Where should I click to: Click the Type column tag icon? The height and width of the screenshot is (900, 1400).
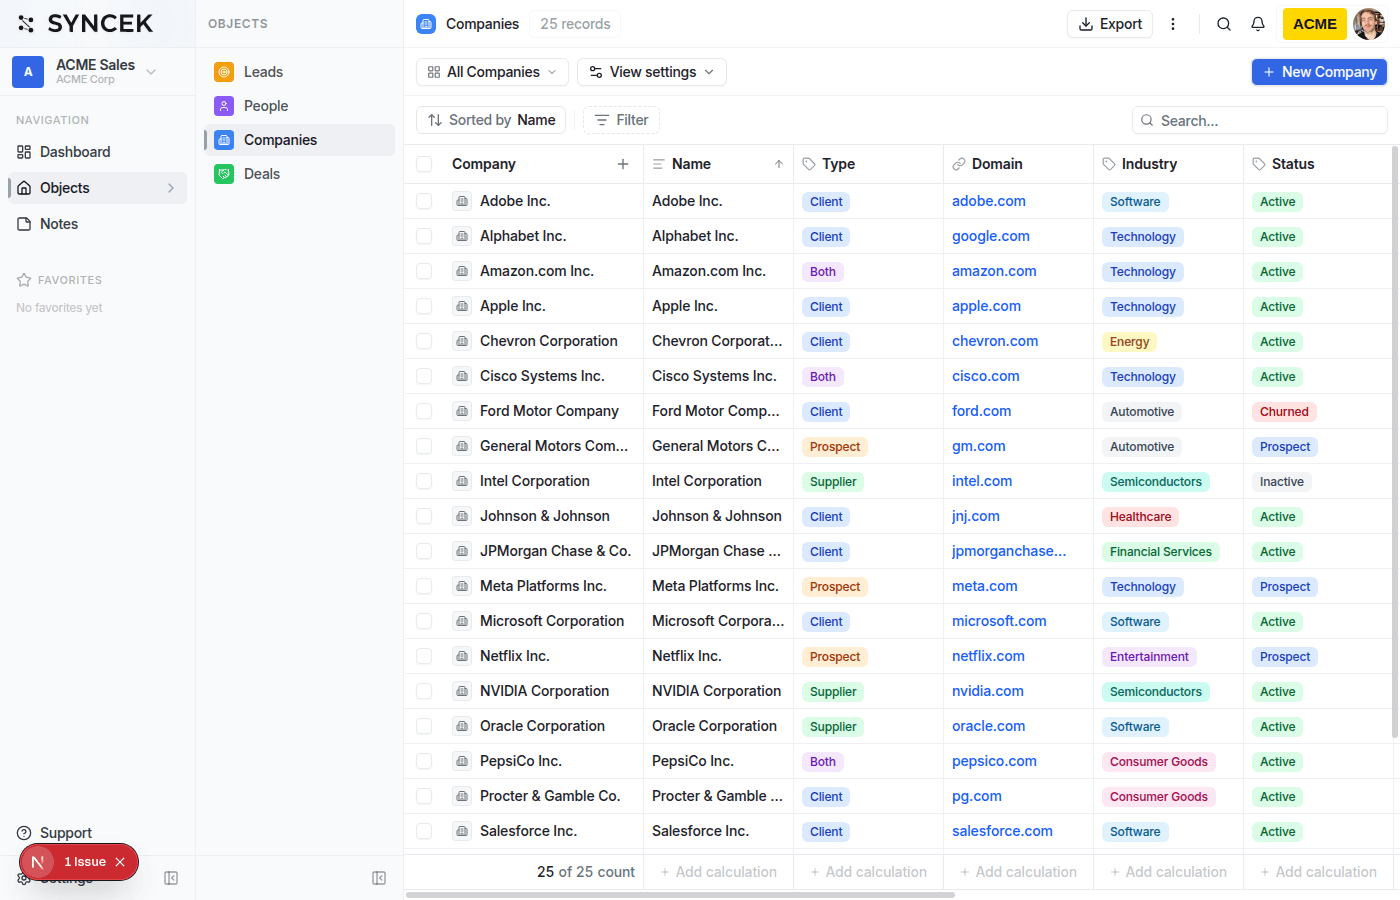[x=809, y=164]
